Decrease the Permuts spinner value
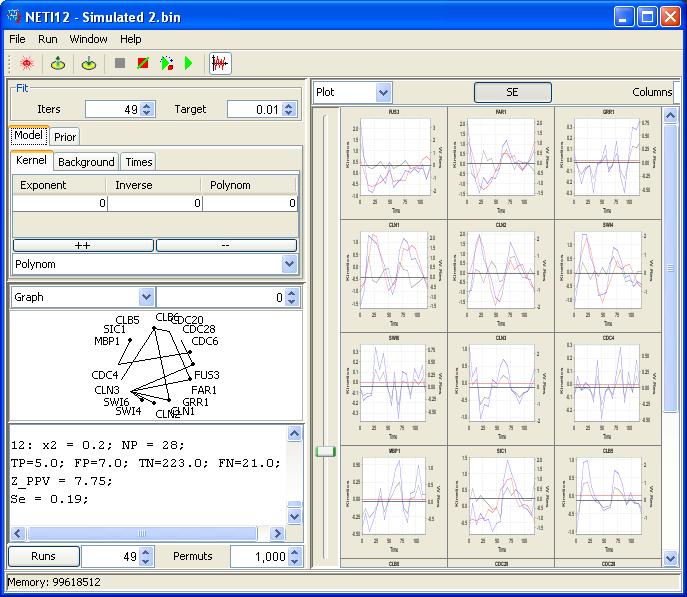 click(x=295, y=561)
